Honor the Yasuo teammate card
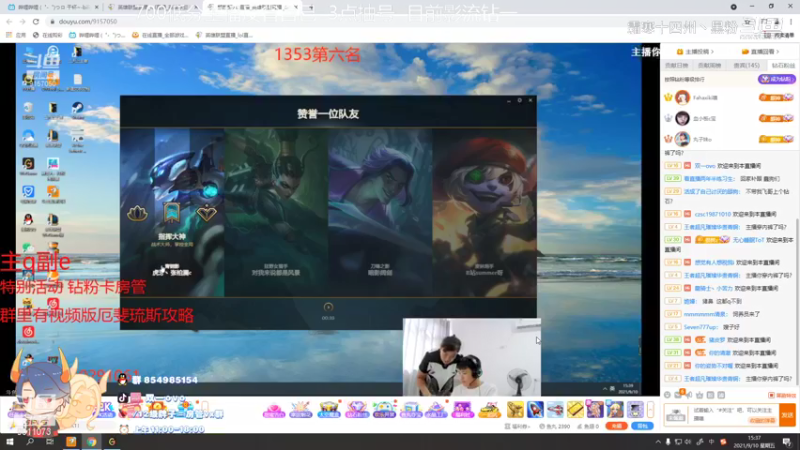 380,212
